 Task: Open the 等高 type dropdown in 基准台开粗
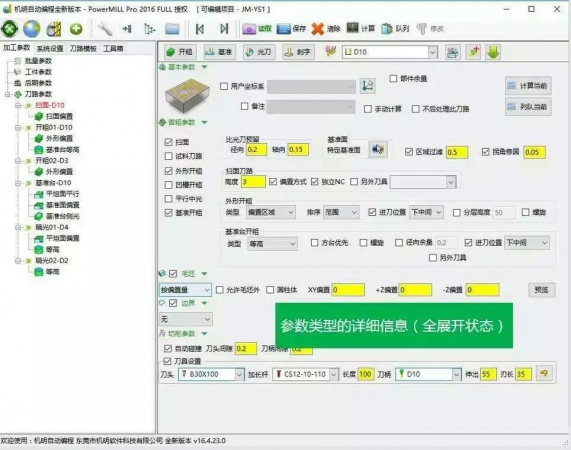tap(272, 244)
